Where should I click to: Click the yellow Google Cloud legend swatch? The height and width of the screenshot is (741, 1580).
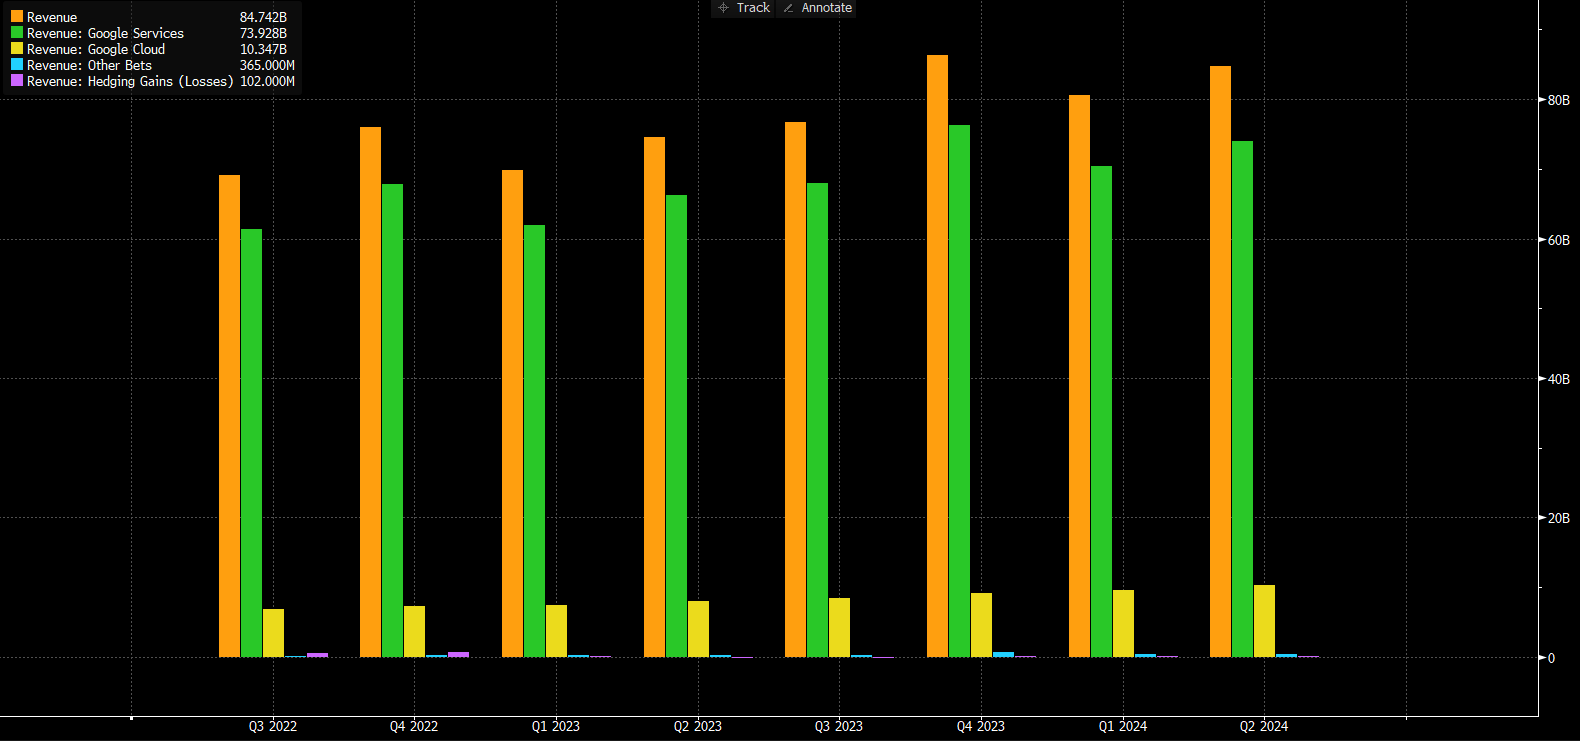point(17,48)
